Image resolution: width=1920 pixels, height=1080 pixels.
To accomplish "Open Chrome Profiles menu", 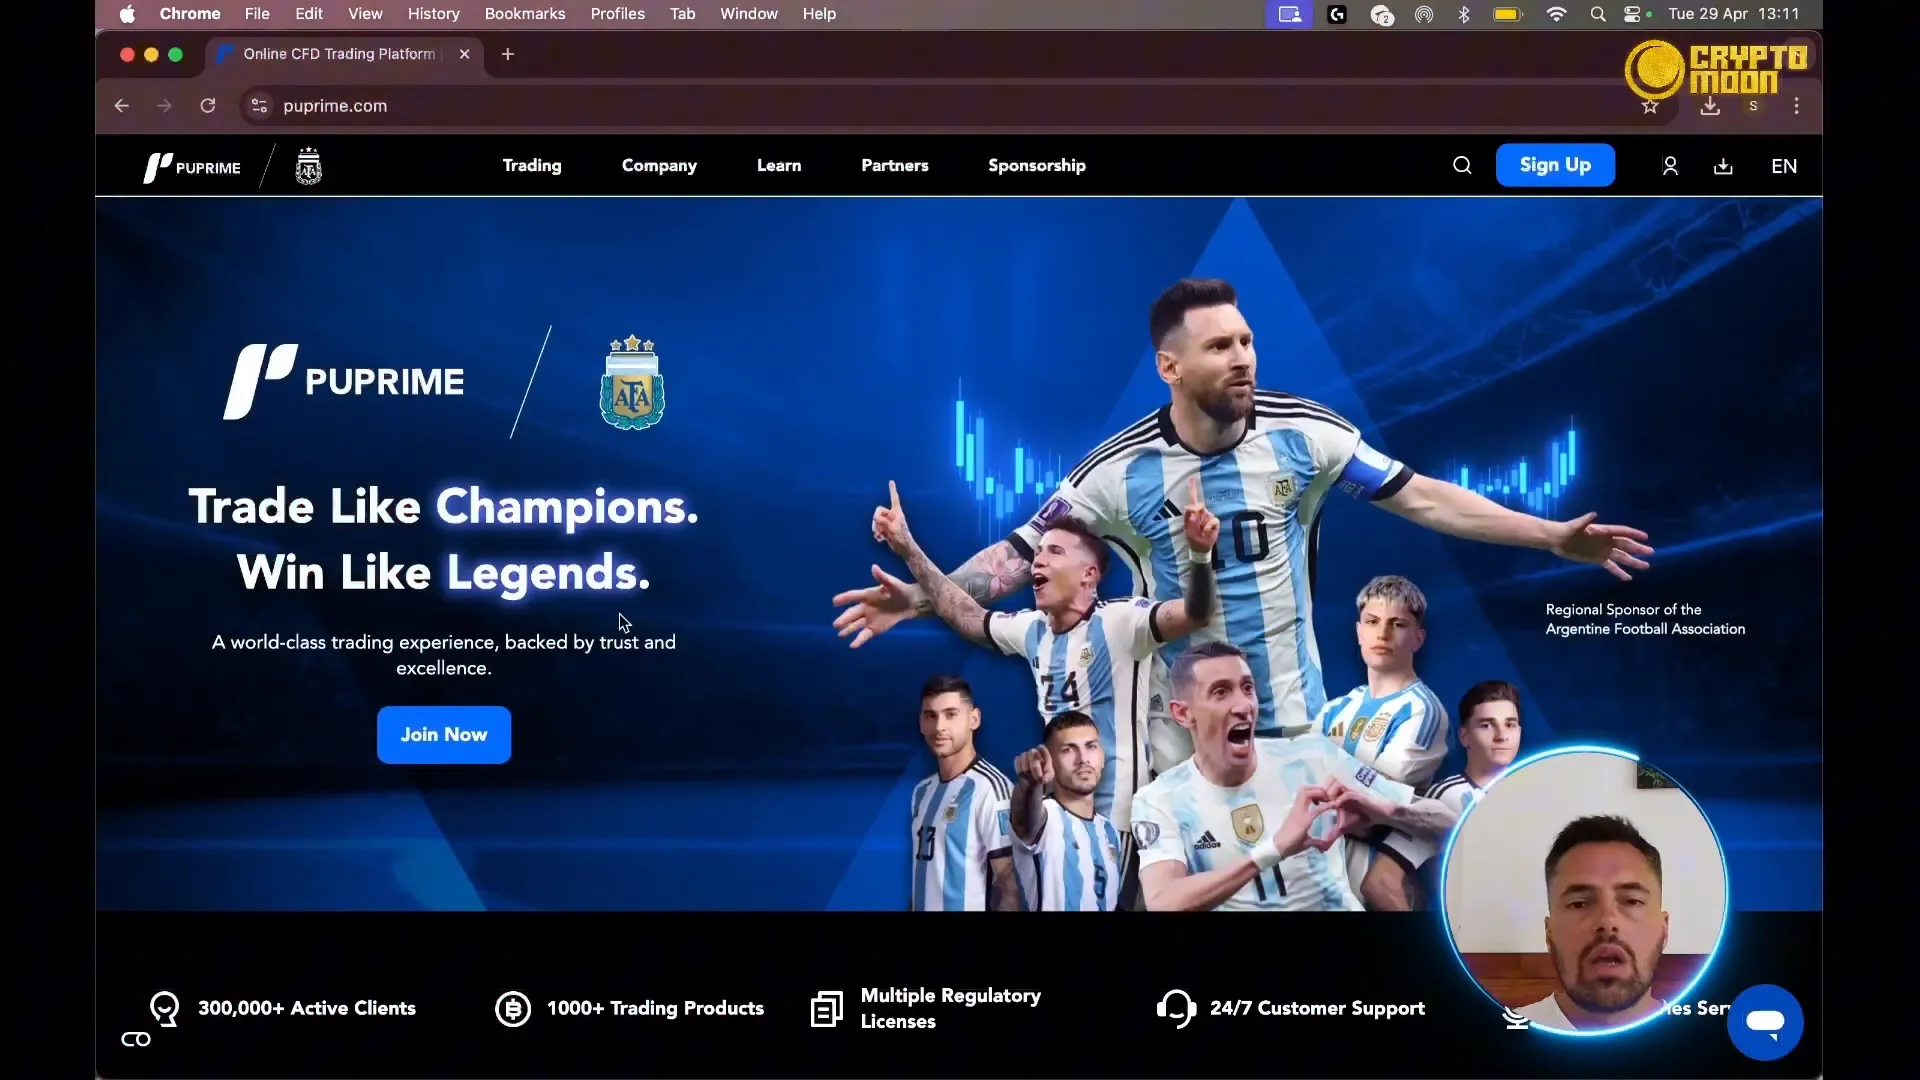I will [x=617, y=14].
